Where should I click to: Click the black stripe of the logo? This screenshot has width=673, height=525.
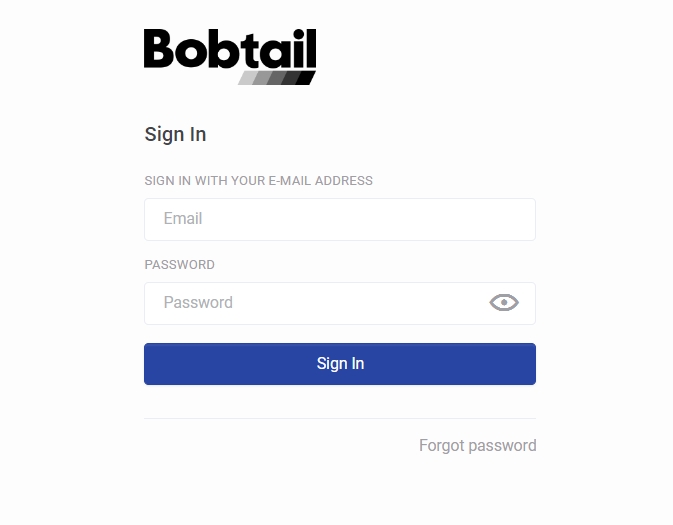[x=306, y=78]
